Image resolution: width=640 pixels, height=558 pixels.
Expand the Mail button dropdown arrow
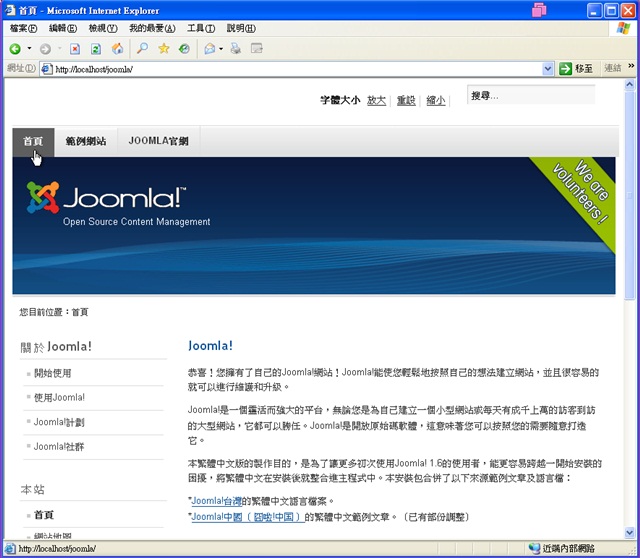[x=221, y=49]
